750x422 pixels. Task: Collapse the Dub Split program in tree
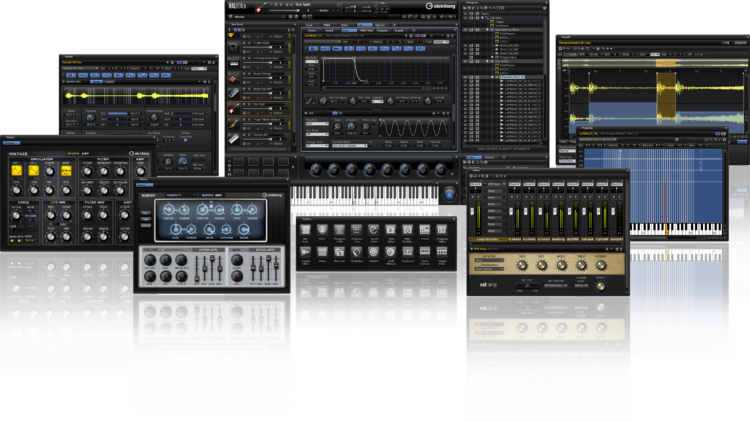[x=482, y=18]
